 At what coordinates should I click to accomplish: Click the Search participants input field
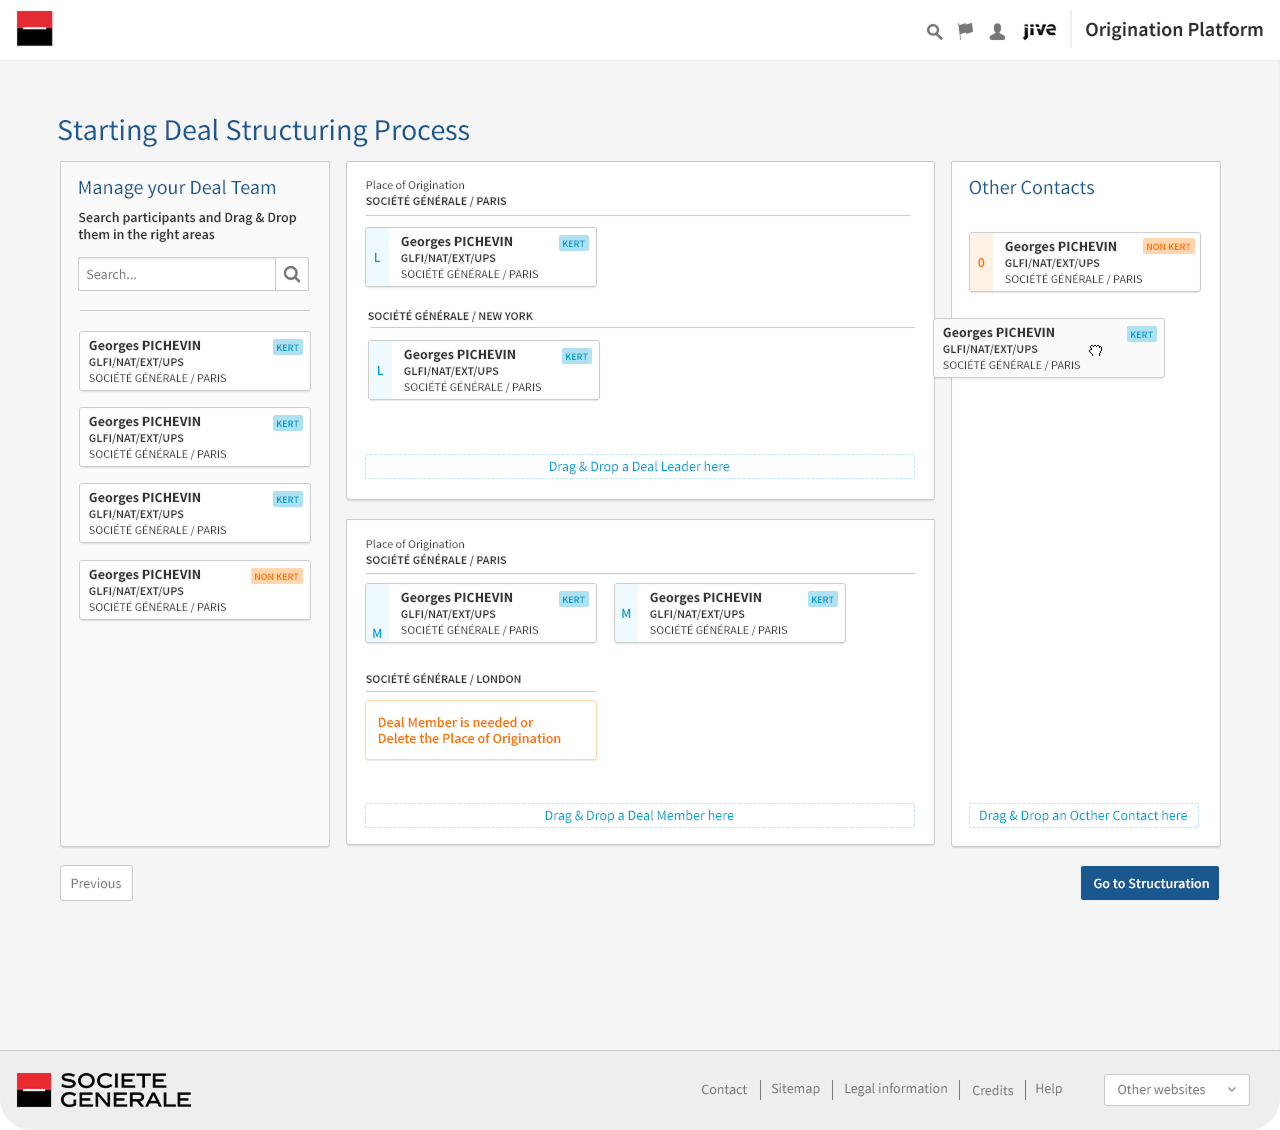tap(176, 274)
